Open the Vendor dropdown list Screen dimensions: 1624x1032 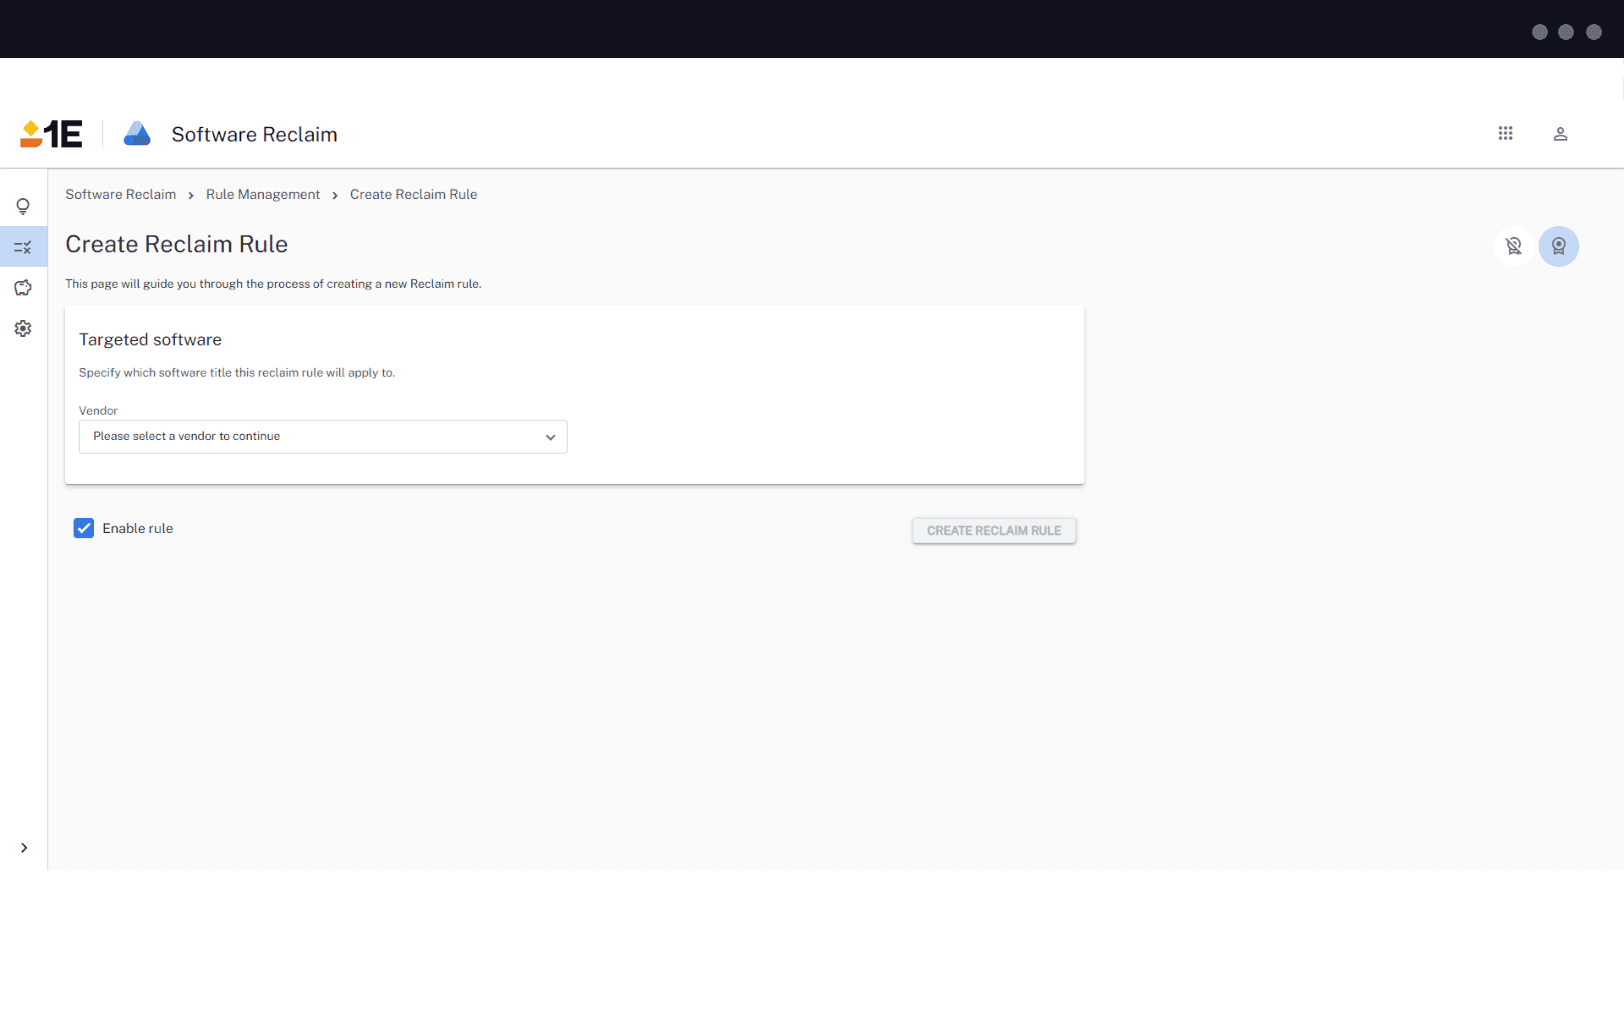pyautogui.click(x=323, y=437)
